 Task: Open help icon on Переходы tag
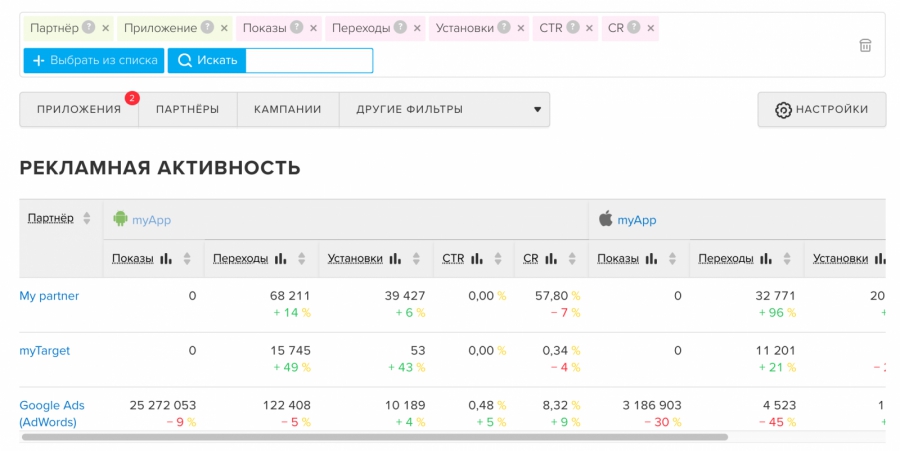coord(401,27)
